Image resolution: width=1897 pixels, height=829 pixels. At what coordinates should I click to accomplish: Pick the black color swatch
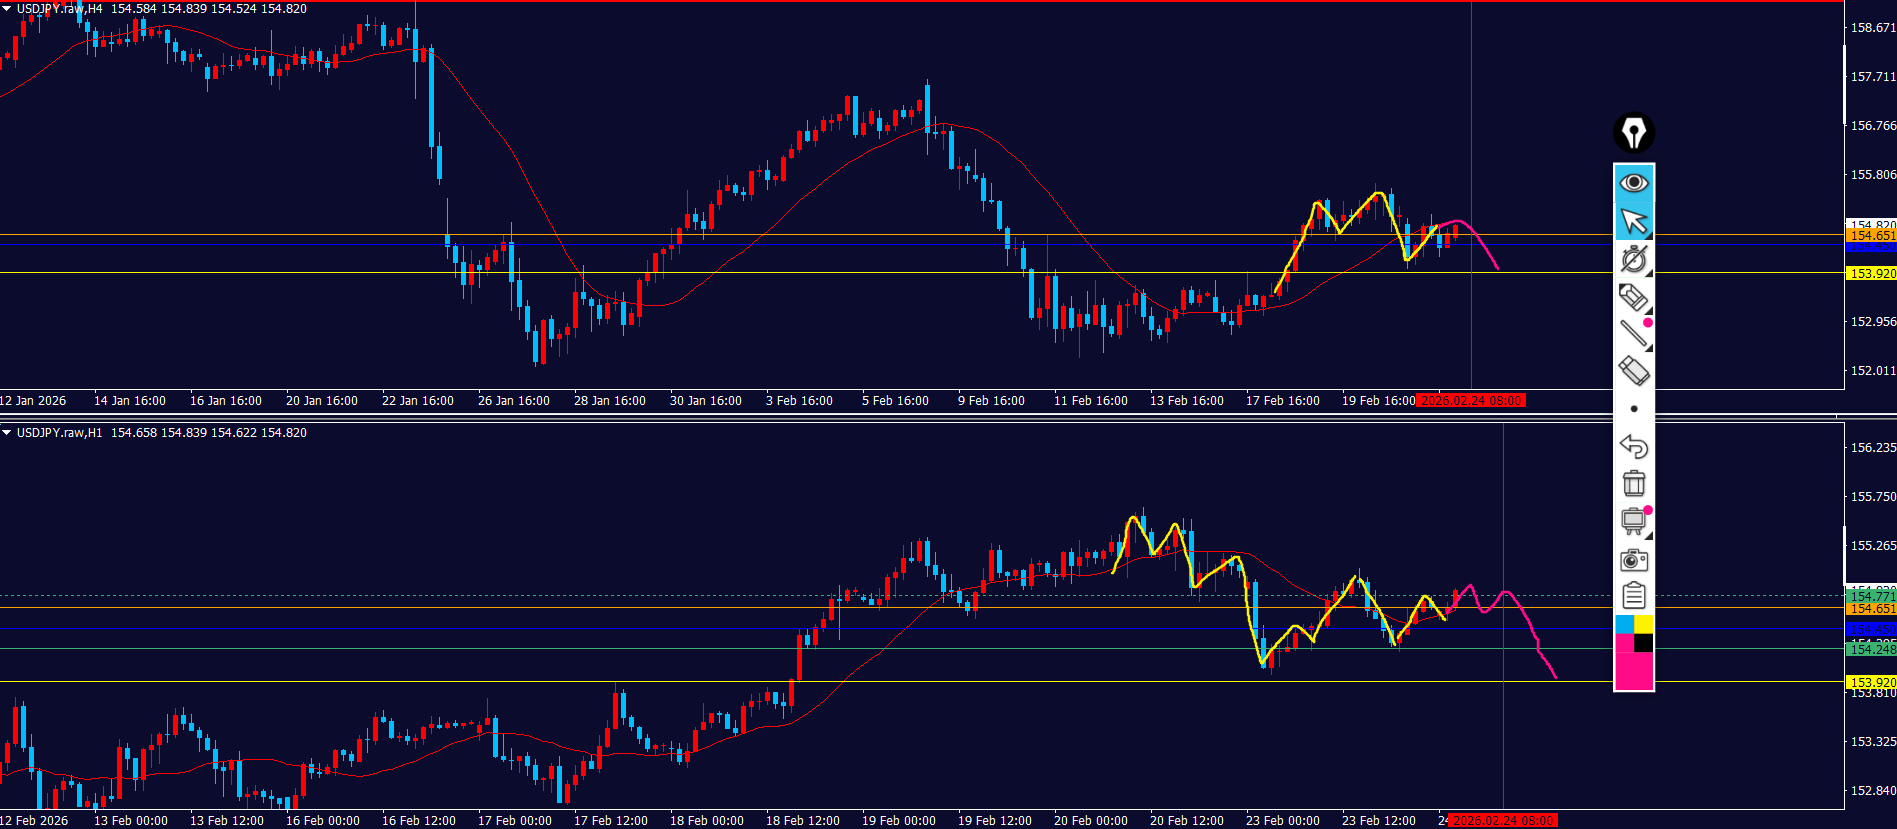tap(1644, 643)
